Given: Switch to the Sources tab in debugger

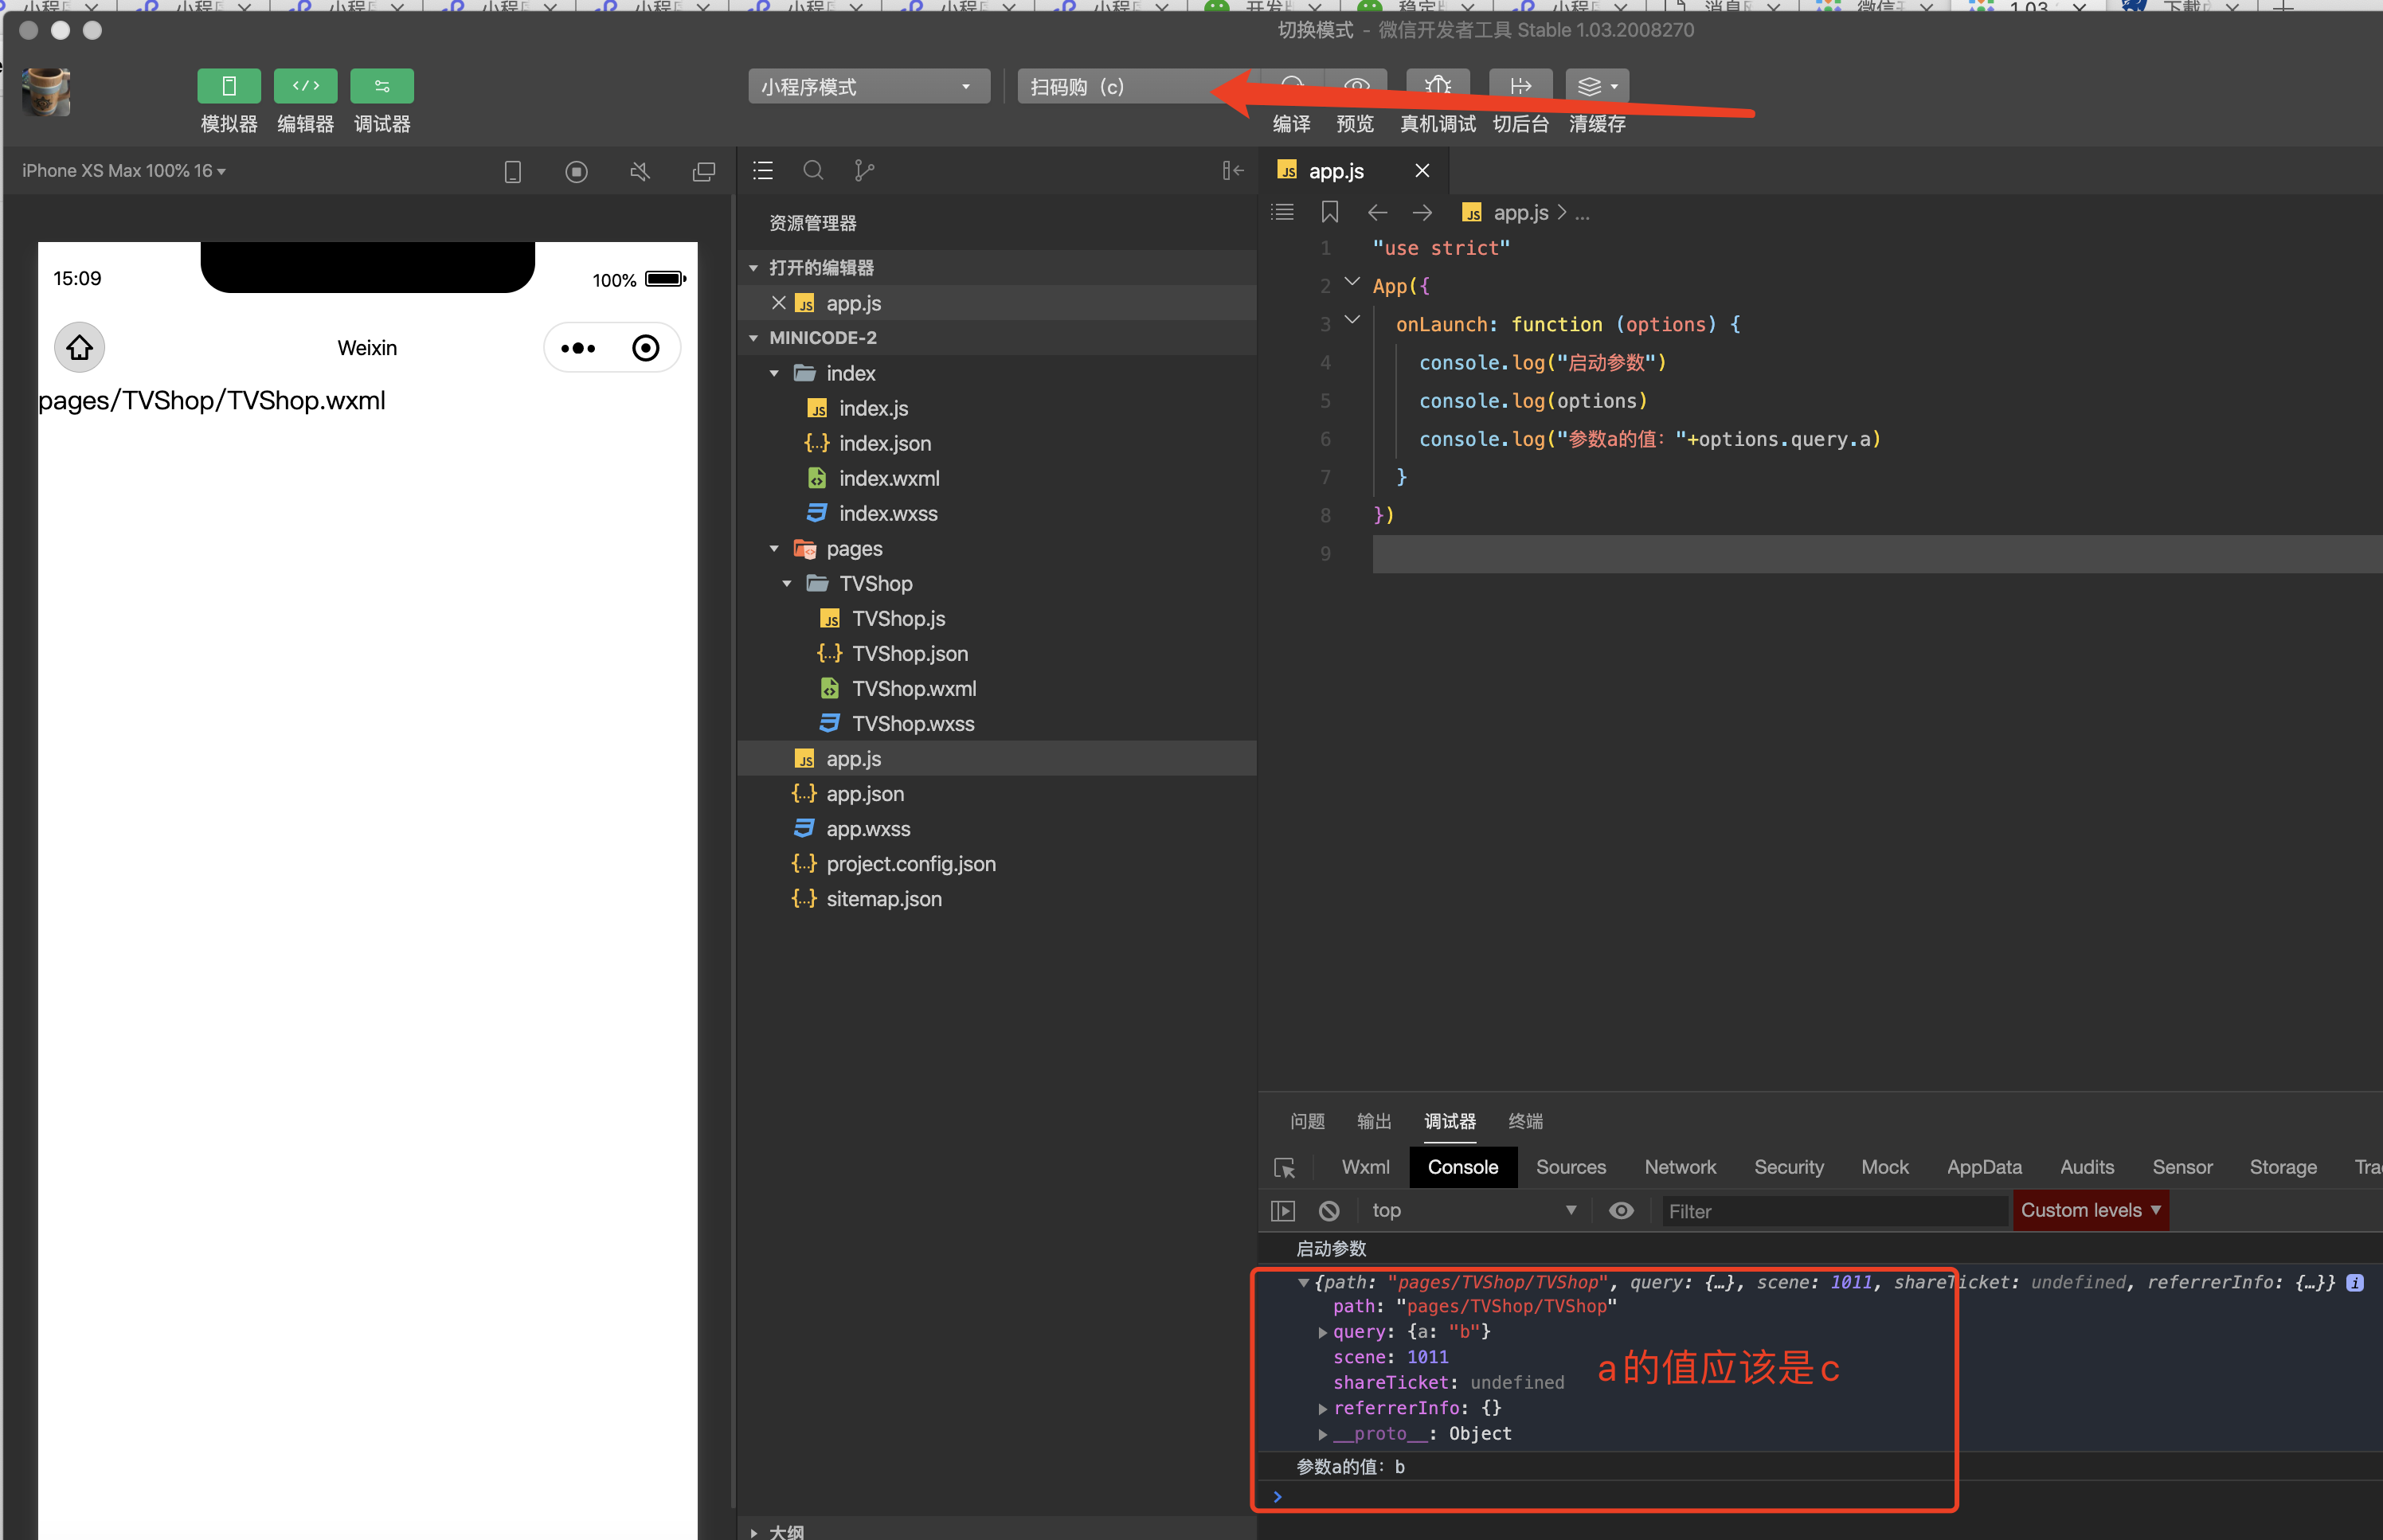Looking at the screenshot, I should click(x=1570, y=1167).
